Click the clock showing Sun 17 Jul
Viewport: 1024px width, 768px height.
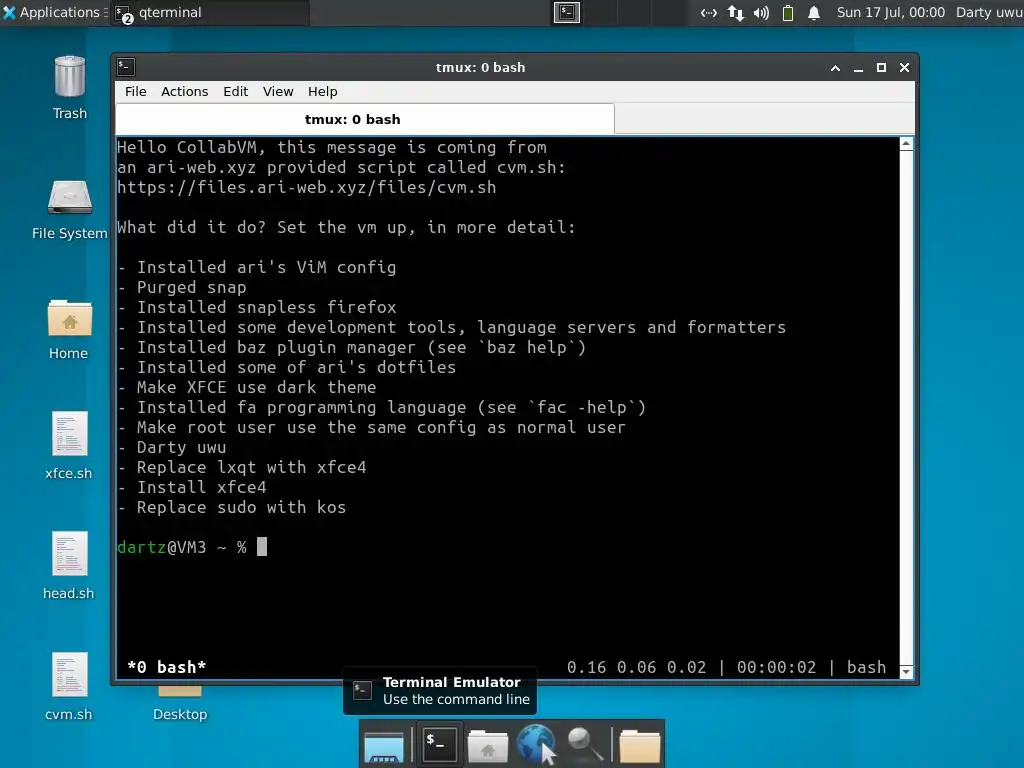coord(891,12)
